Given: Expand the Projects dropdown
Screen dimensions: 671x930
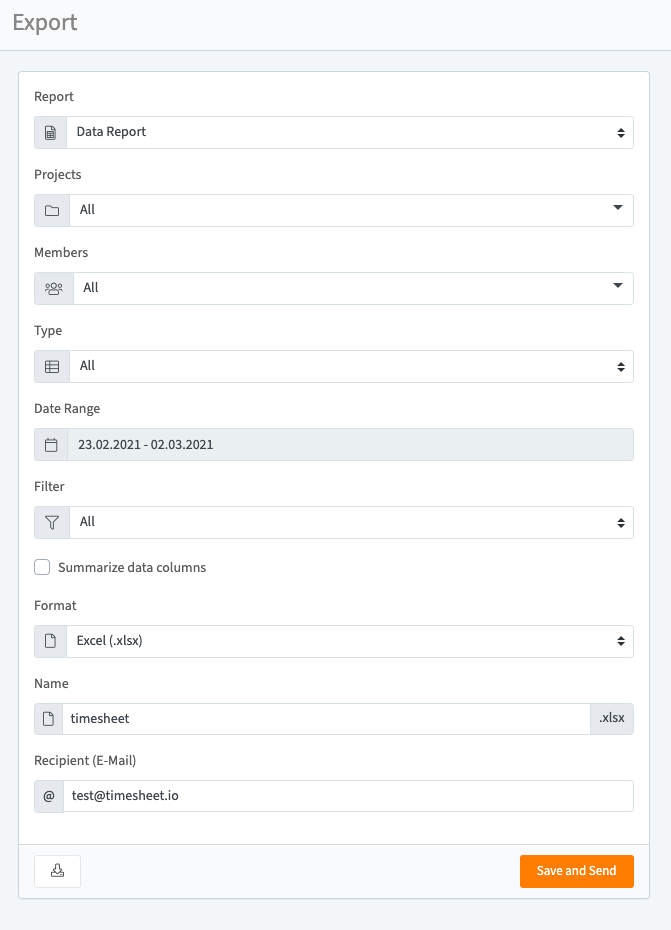Looking at the screenshot, I should [350, 210].
